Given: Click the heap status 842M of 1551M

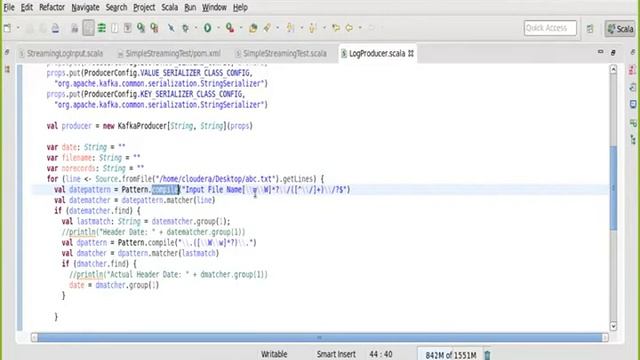Looking at the screenshot, I should point(451,355).
